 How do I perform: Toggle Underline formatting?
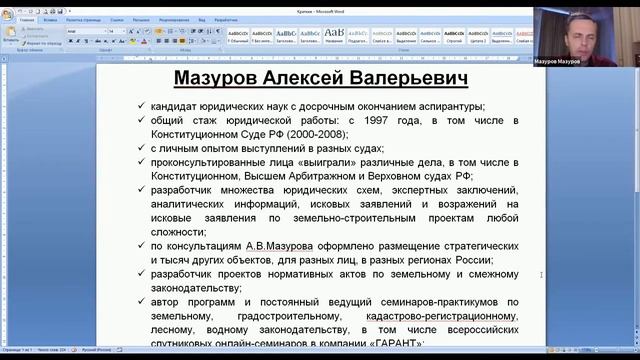coord(86,41)
